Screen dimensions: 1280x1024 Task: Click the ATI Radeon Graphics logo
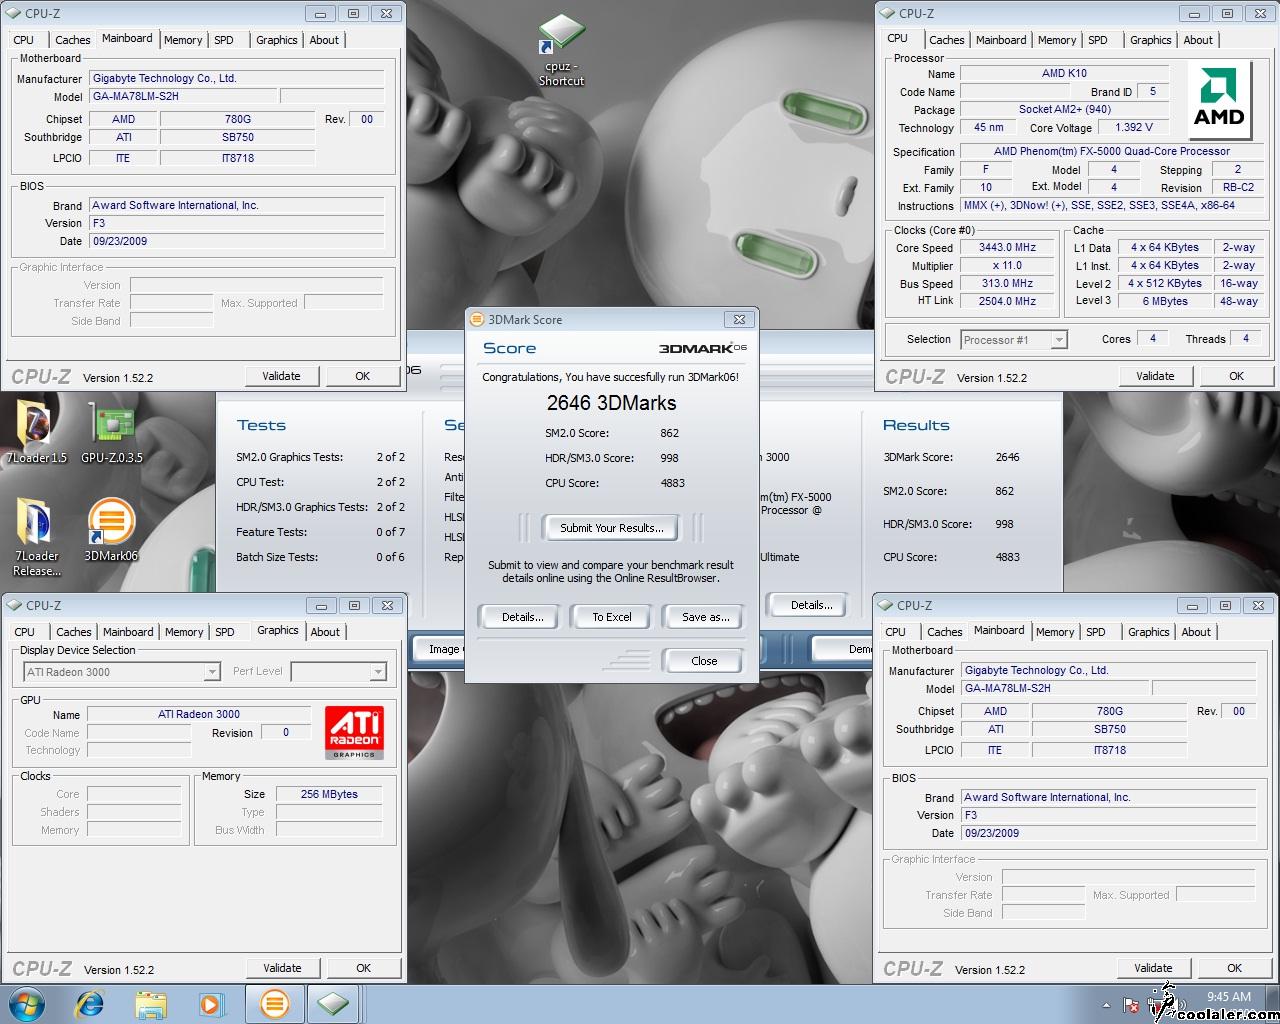[354, 733]
